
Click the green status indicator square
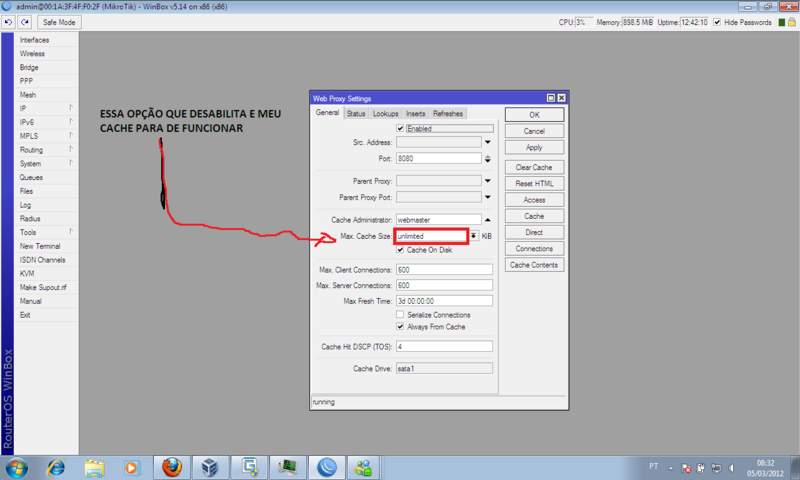[x=782, y=22]
